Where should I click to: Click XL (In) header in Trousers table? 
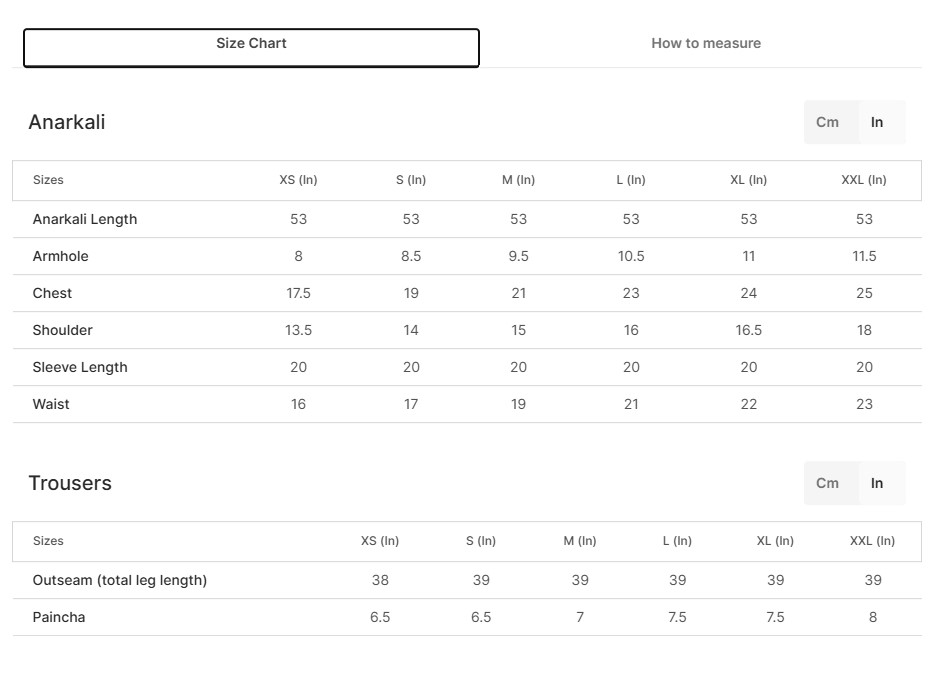pos(775,541)
